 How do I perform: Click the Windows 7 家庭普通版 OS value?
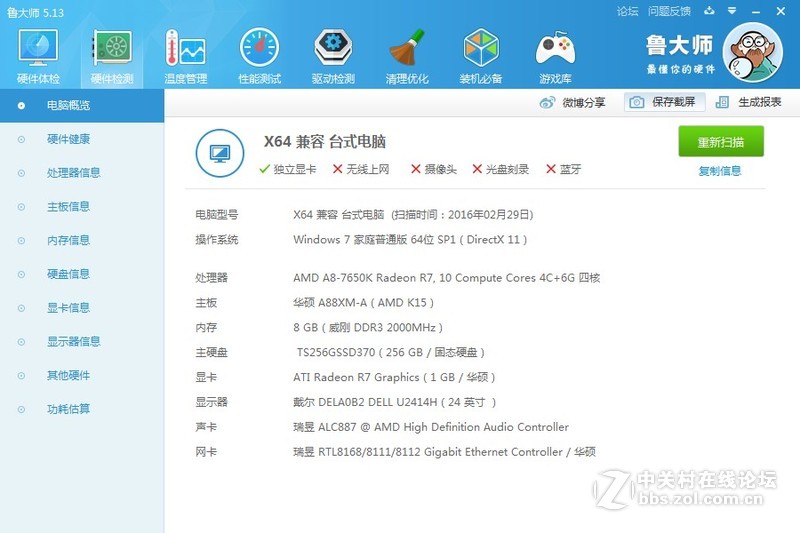pyautogui.click(x=410, y=240)
